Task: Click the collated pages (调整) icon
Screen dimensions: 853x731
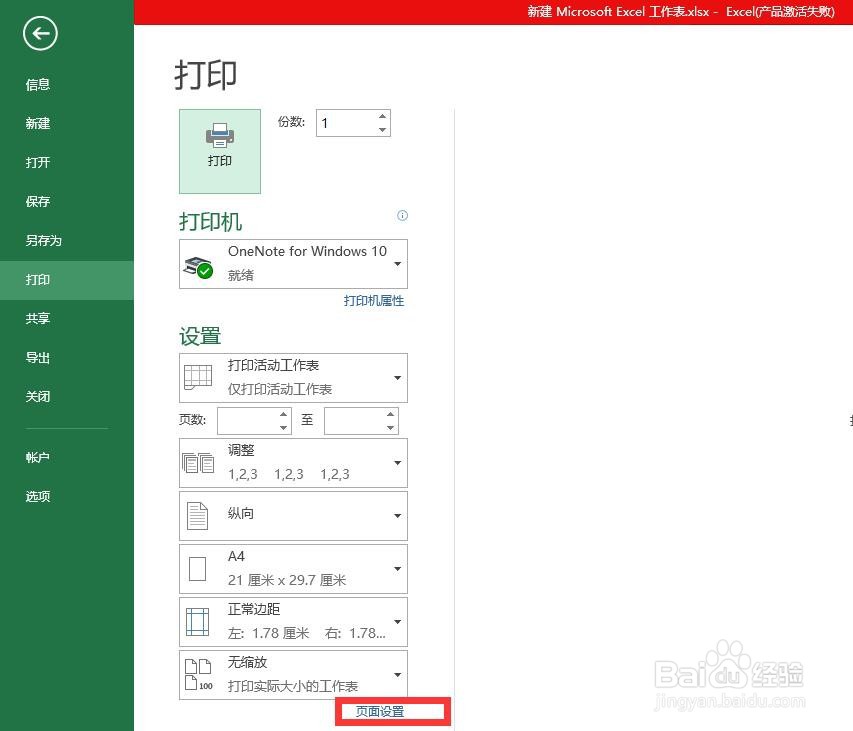Action: pos(199,462)
